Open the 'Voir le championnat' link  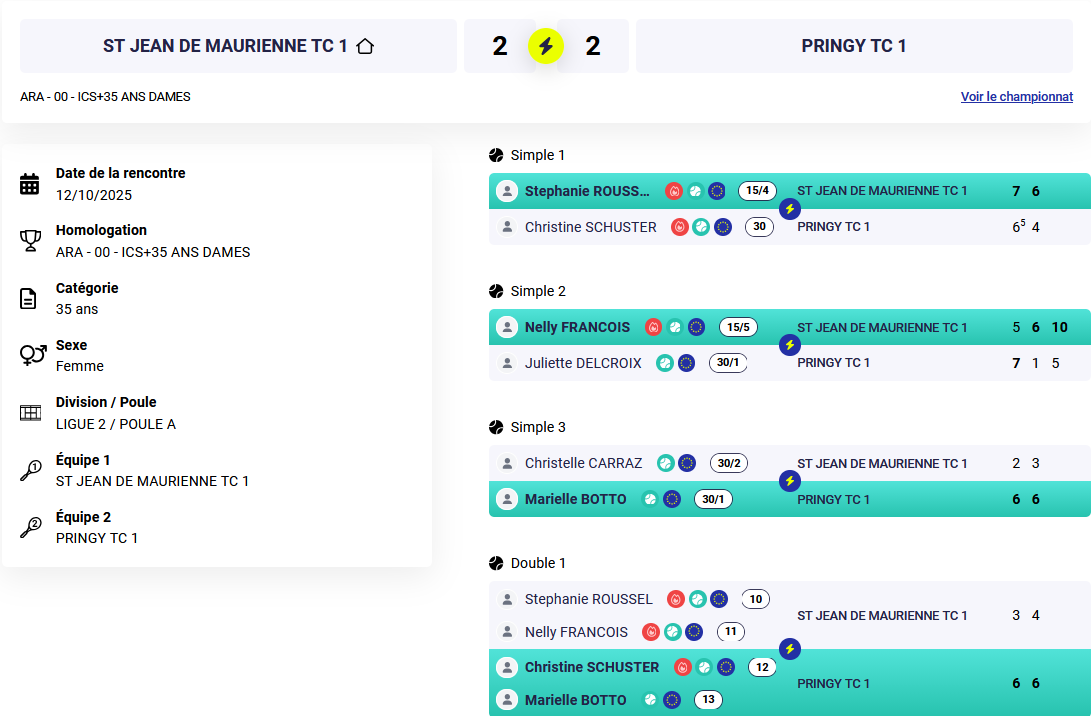1016,97
